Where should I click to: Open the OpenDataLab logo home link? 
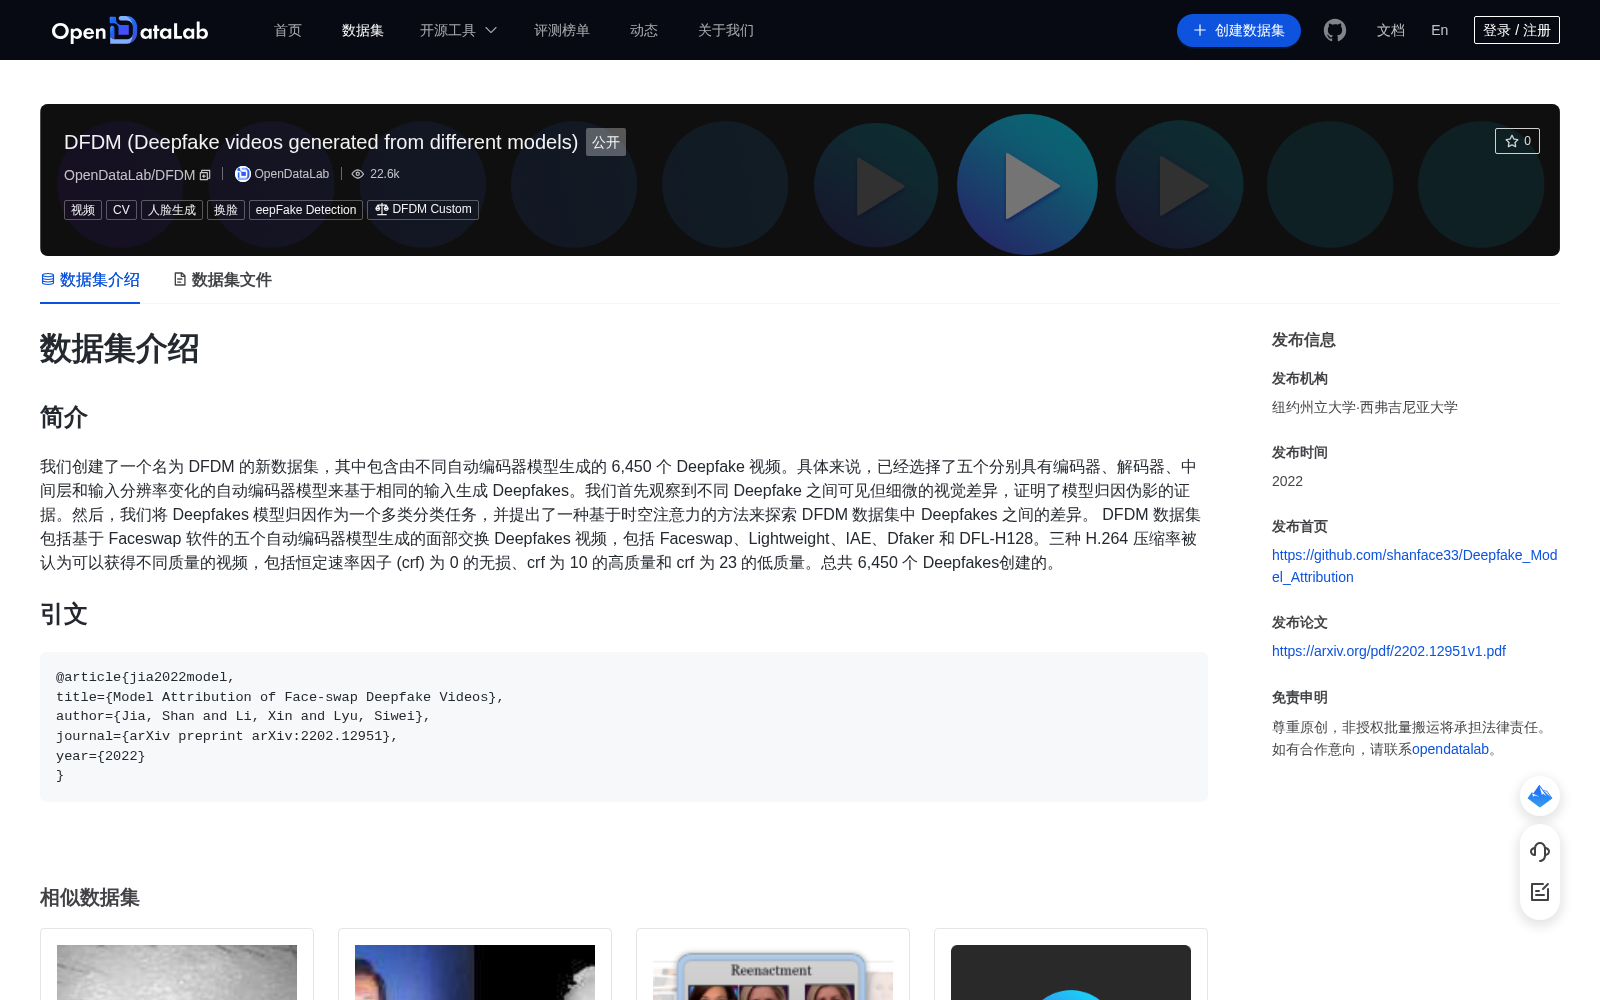coord(130,30)
